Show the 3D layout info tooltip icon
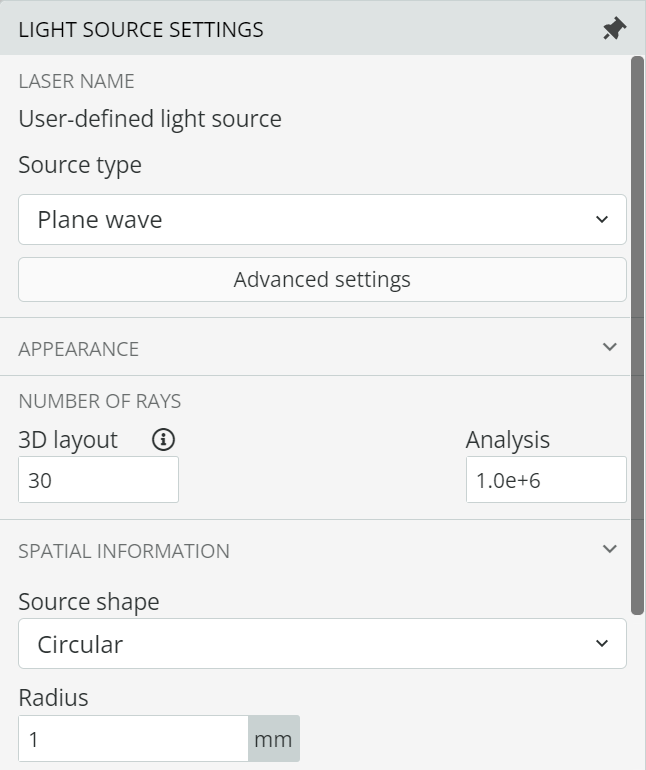This screenshot has height=770, width=646. click(x=164, y=440)
